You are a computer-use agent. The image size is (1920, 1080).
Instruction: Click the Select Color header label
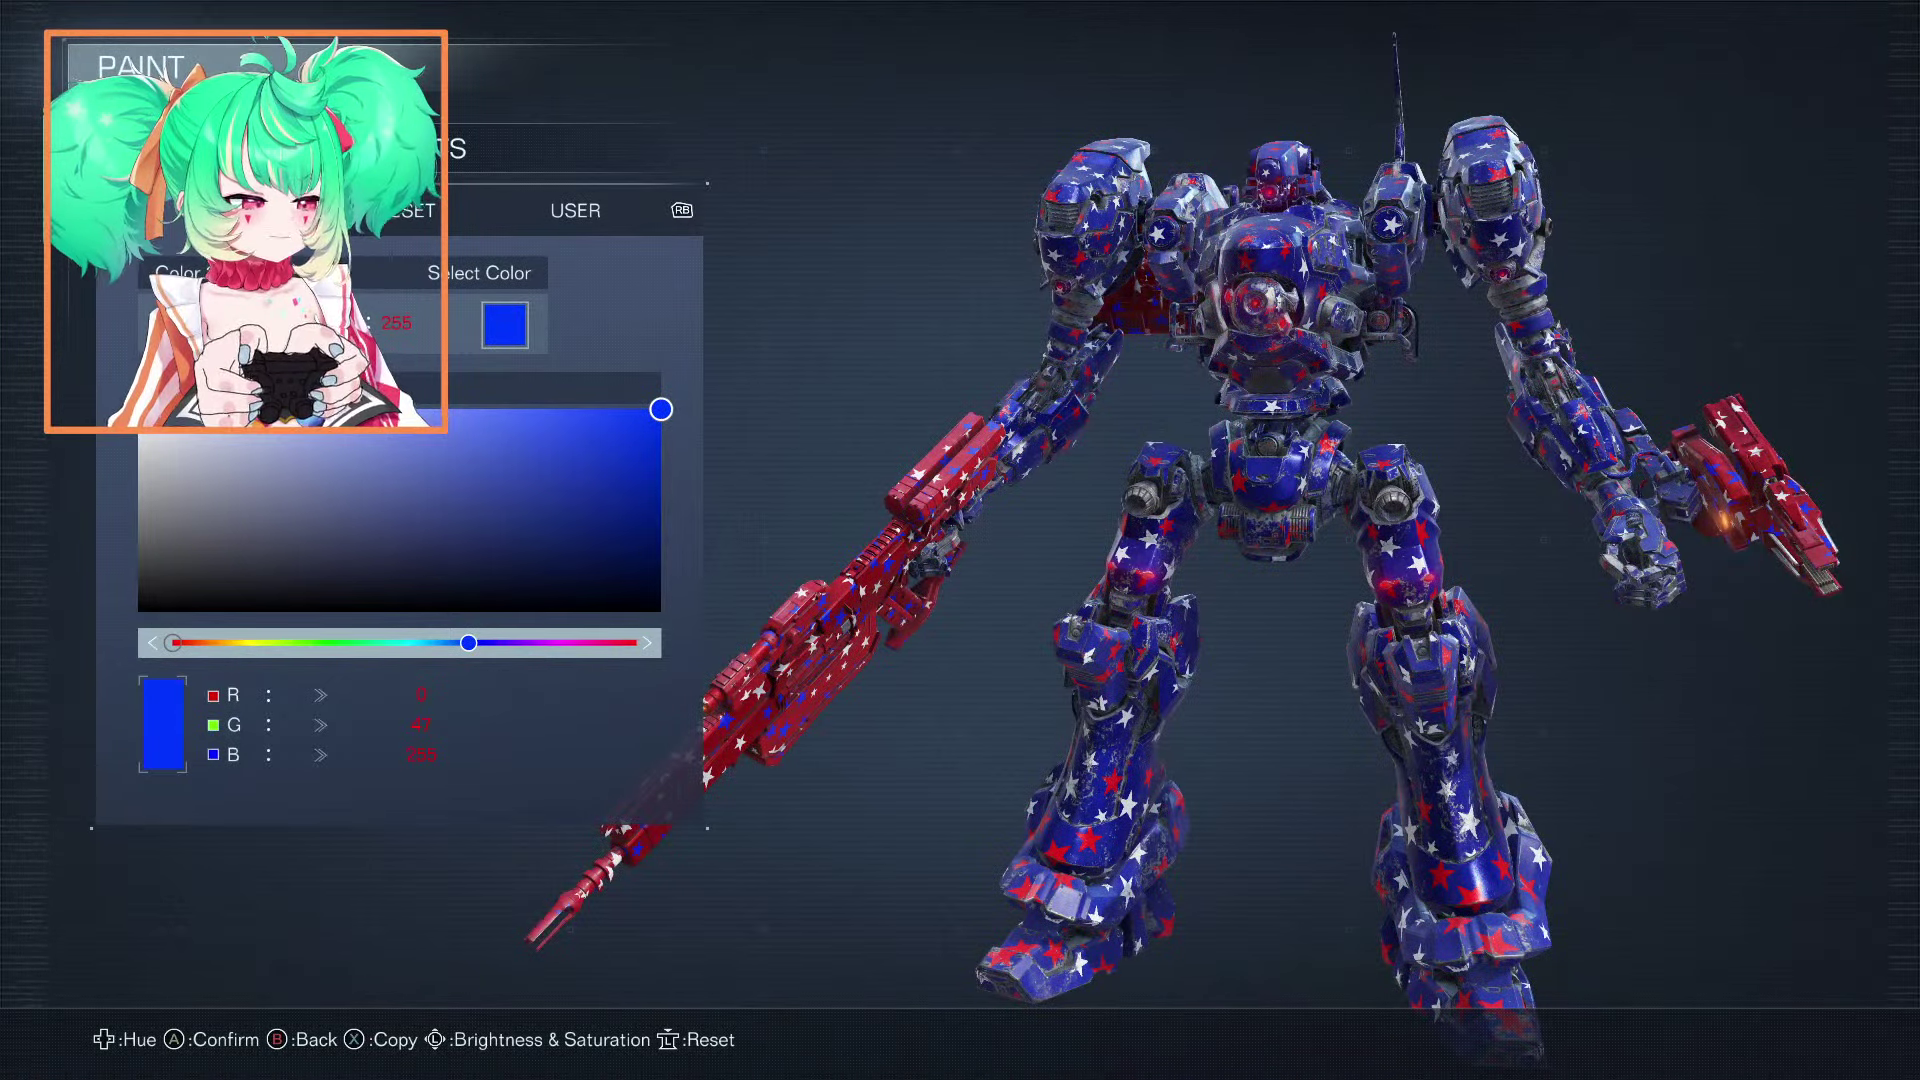click(480, 273)
